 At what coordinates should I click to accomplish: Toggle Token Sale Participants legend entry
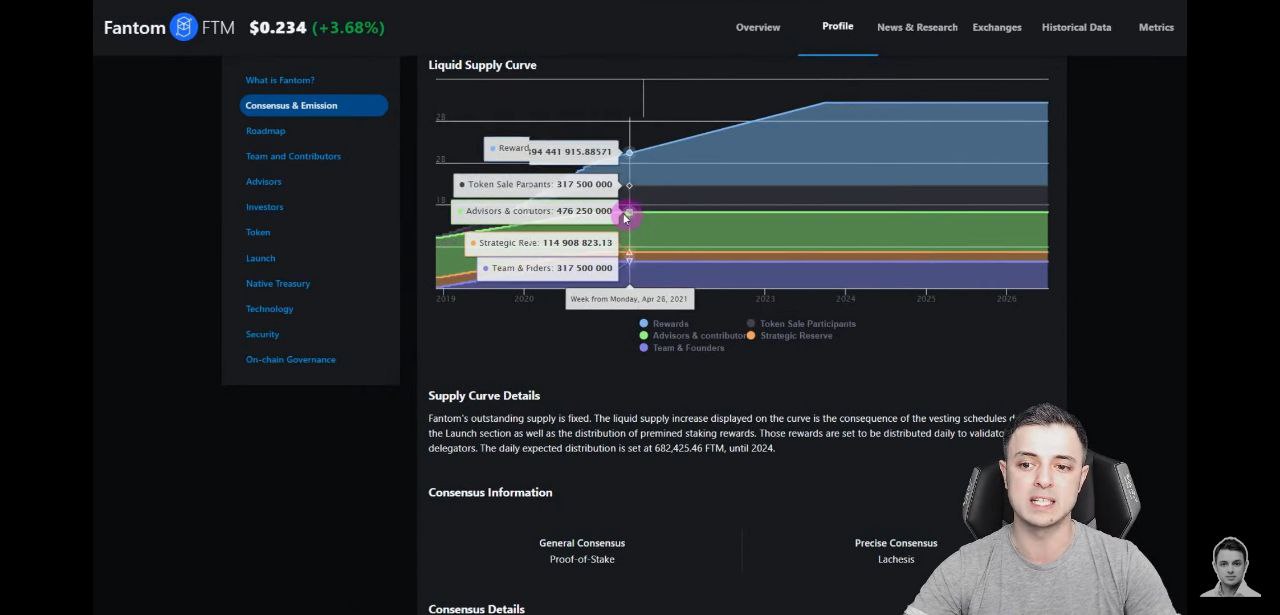tap(801, 324)
